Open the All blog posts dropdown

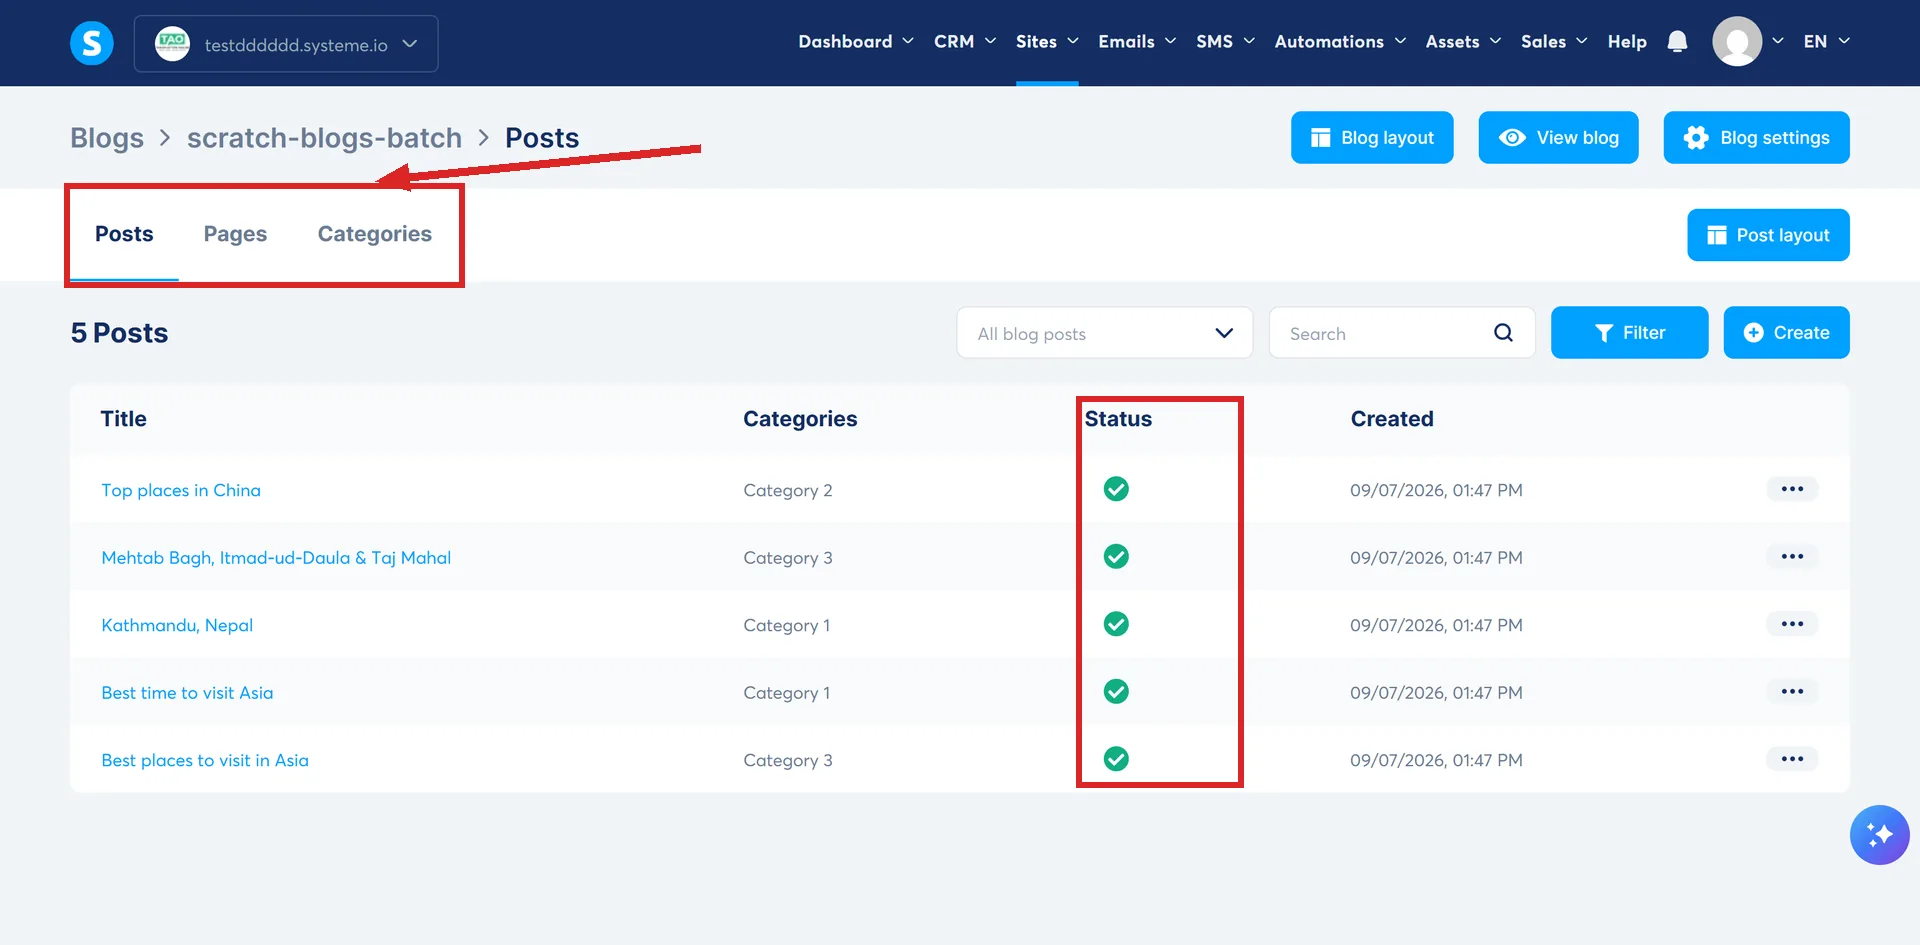click(x=1105, y=333)
